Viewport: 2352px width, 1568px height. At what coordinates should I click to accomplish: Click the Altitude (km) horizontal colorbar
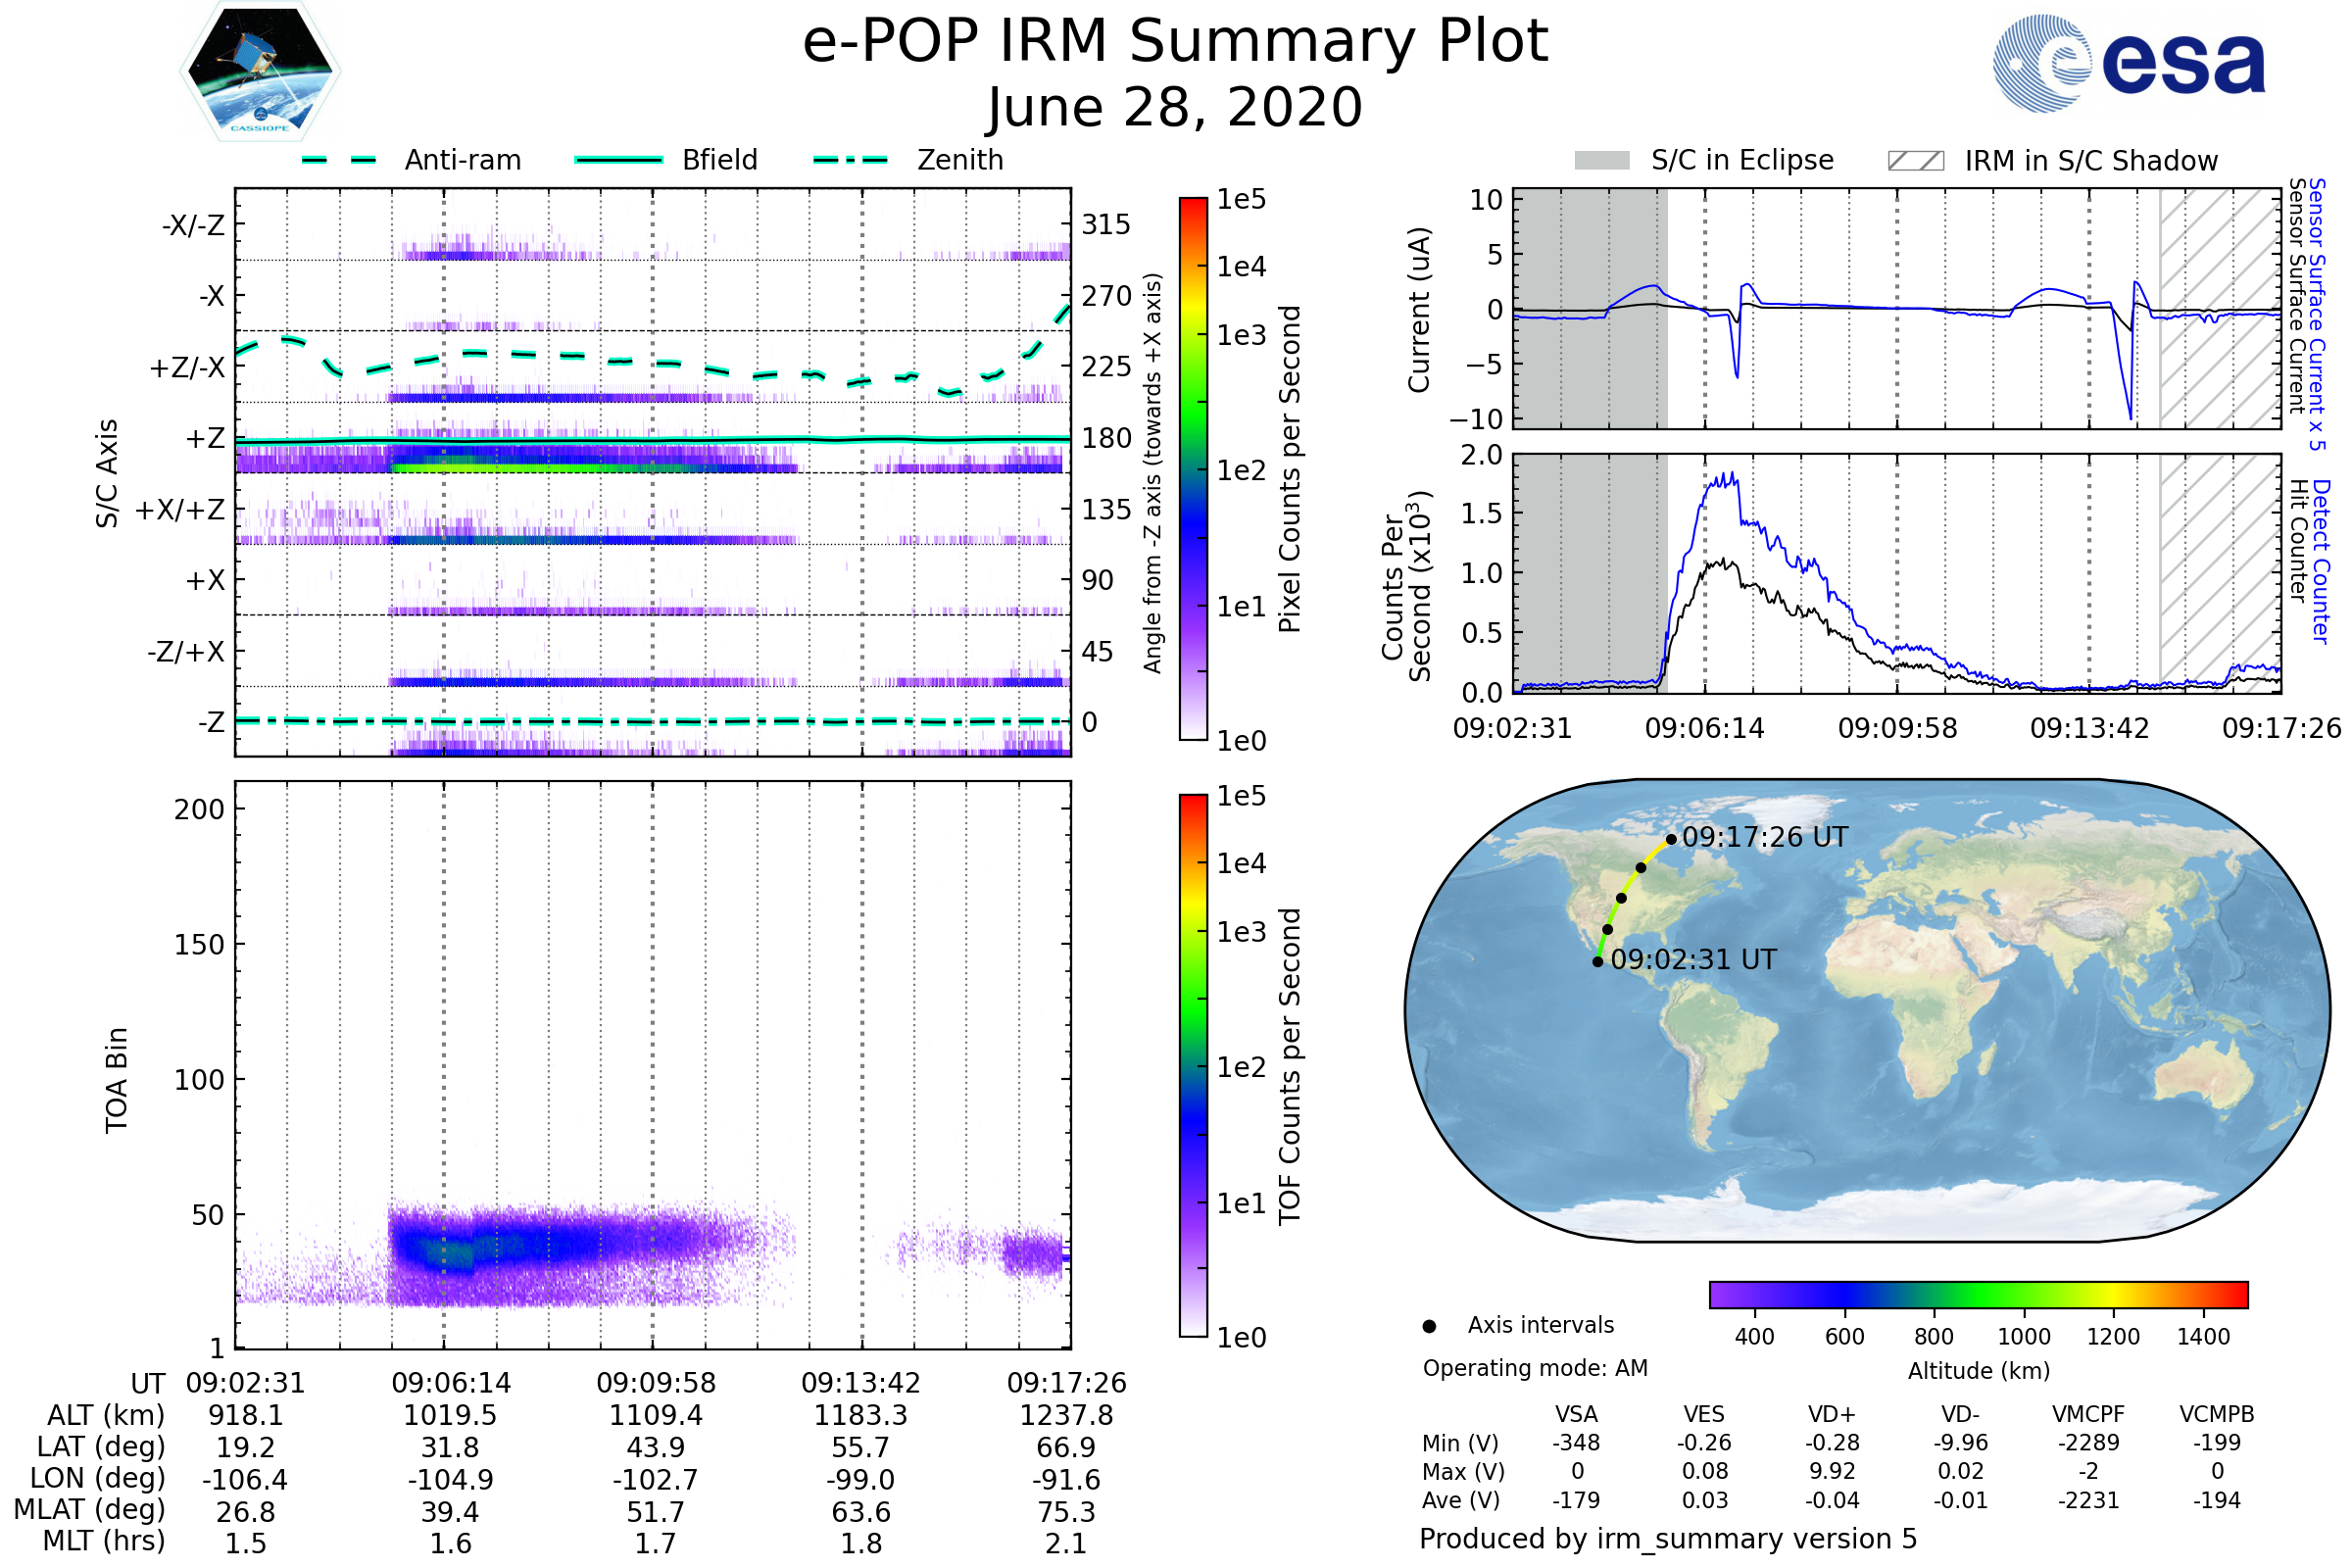pyautogui.click(x=1978, y=1294)
